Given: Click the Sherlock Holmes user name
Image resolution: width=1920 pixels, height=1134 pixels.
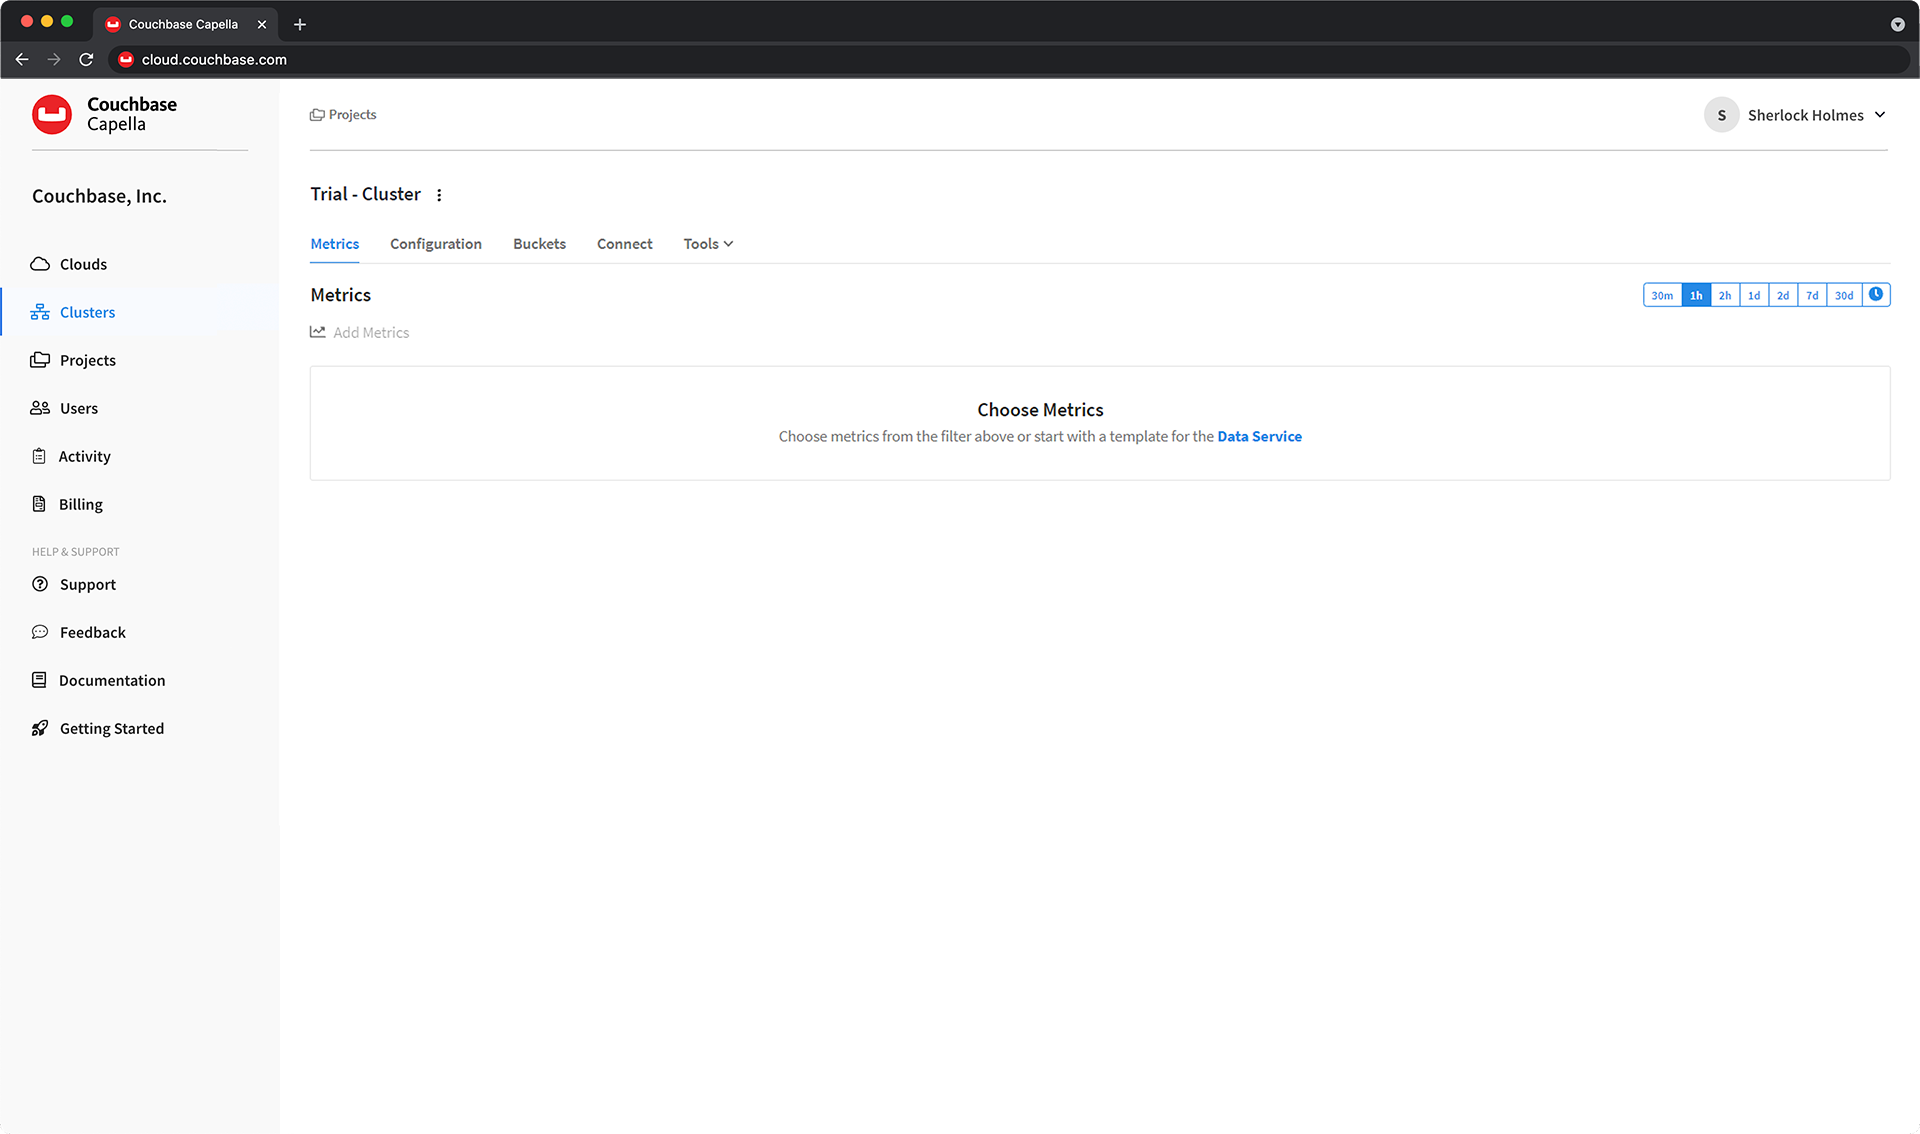Looking at the screenshot, I should (1805, 115).
